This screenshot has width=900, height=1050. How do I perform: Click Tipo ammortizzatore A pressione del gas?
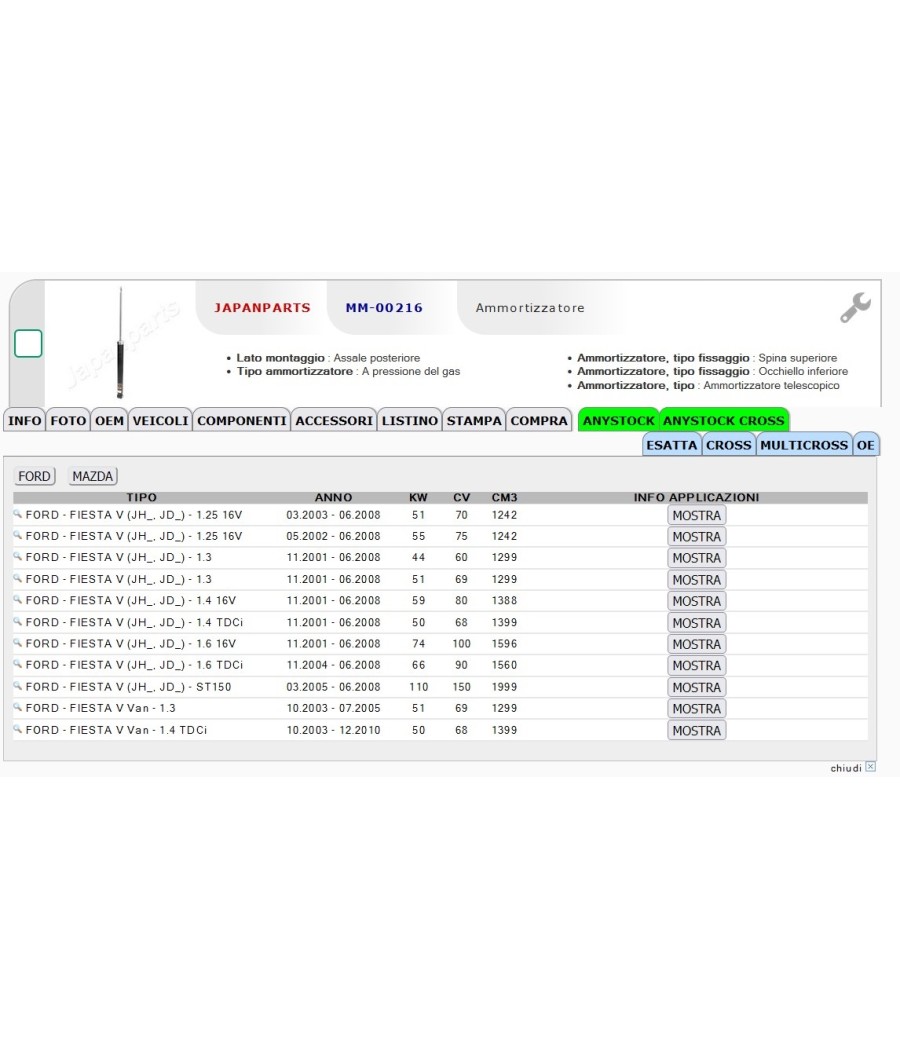[348, 371]
